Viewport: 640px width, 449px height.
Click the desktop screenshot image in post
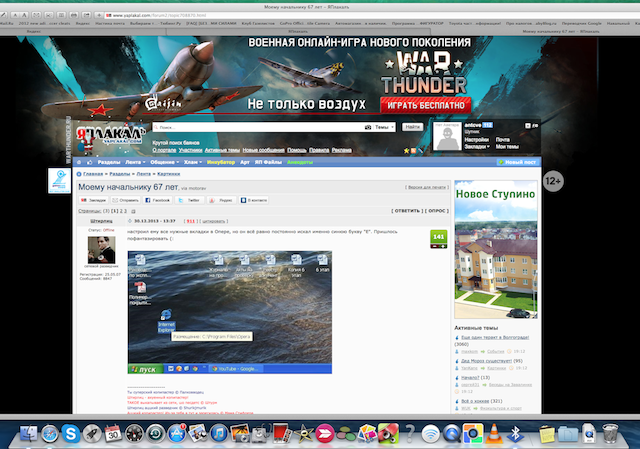click(229, 312)
